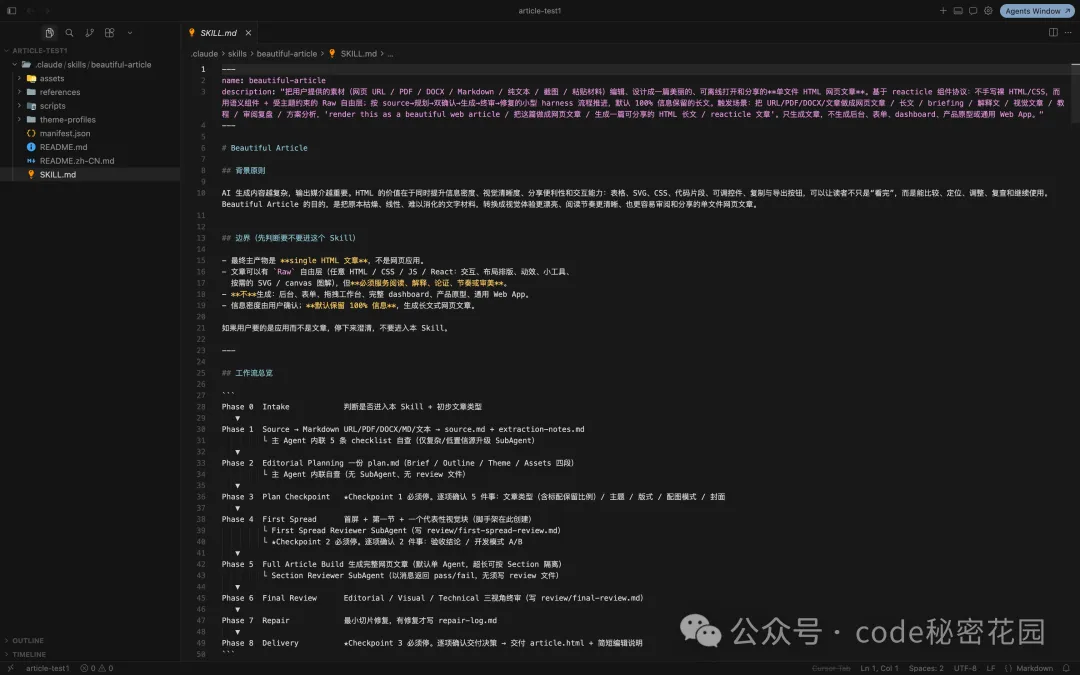Click README.md info file icon
Screen dimensions: 1080x675
tap(31, 147)
